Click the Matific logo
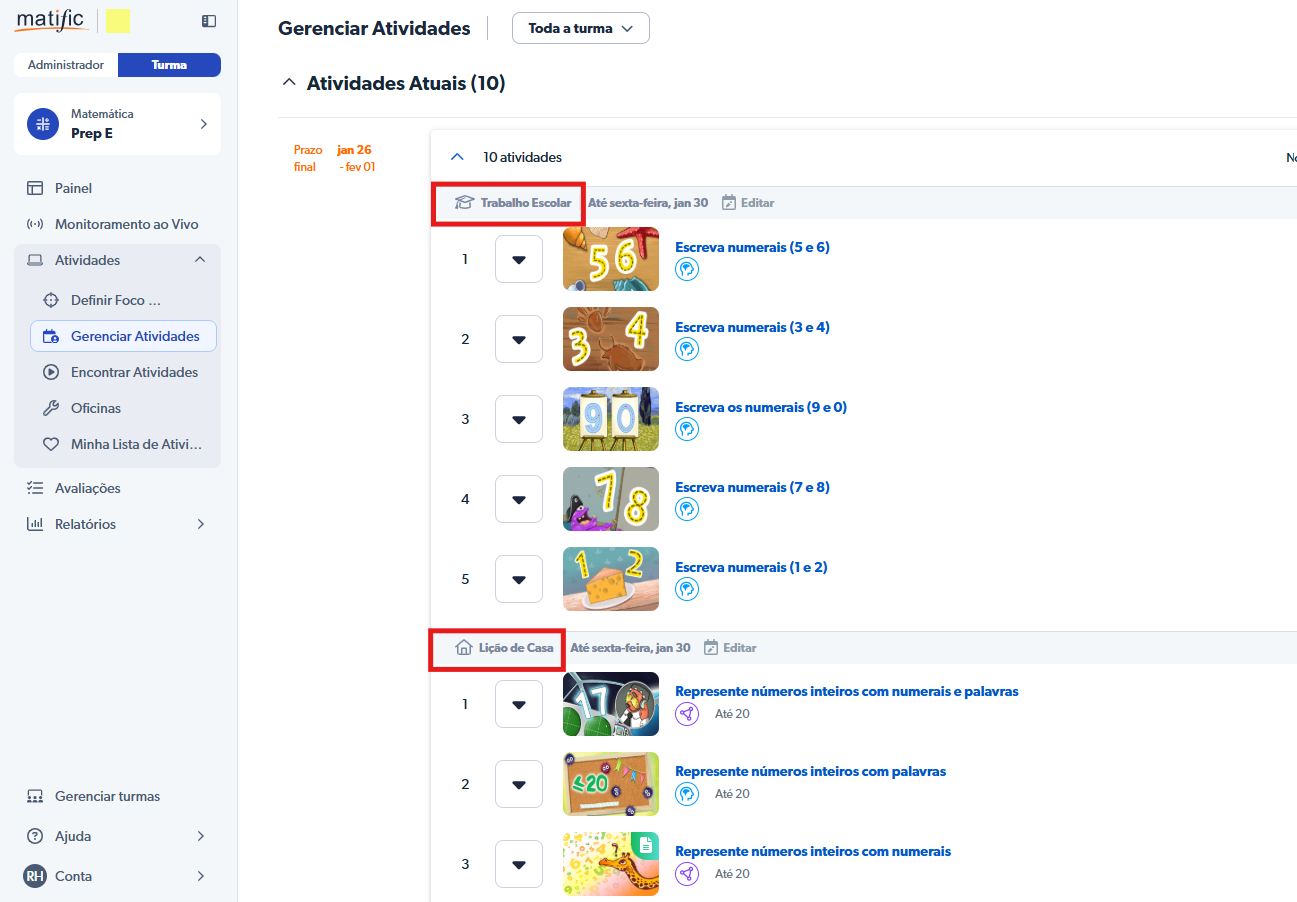1297x902 pixels. click(x=50, y=20)
